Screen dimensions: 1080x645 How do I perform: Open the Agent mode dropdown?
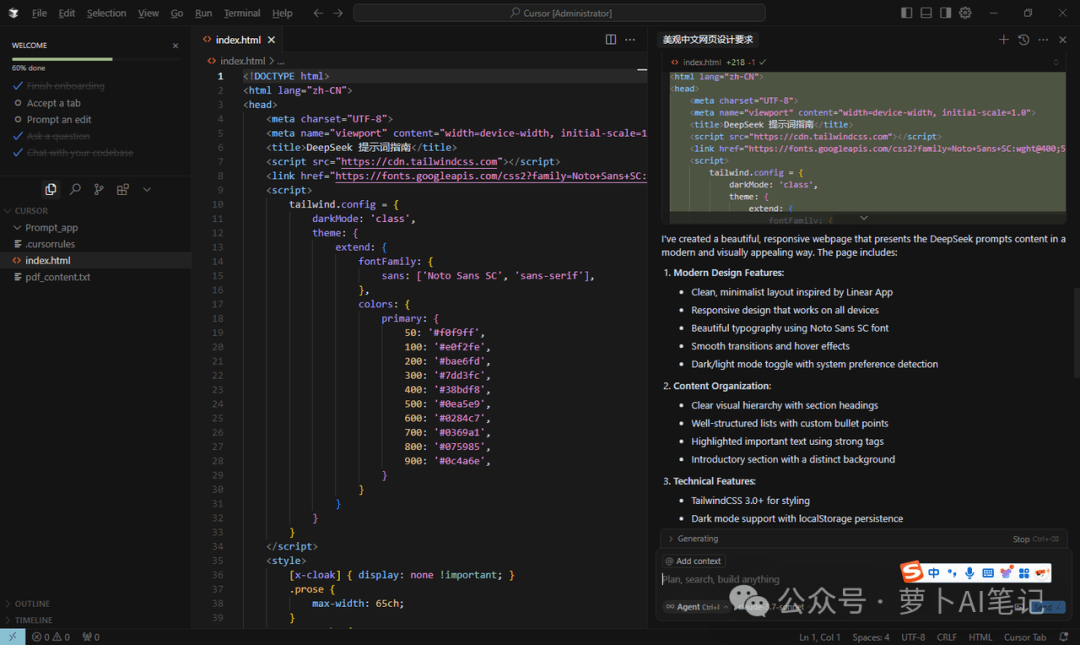click(696, 607)
